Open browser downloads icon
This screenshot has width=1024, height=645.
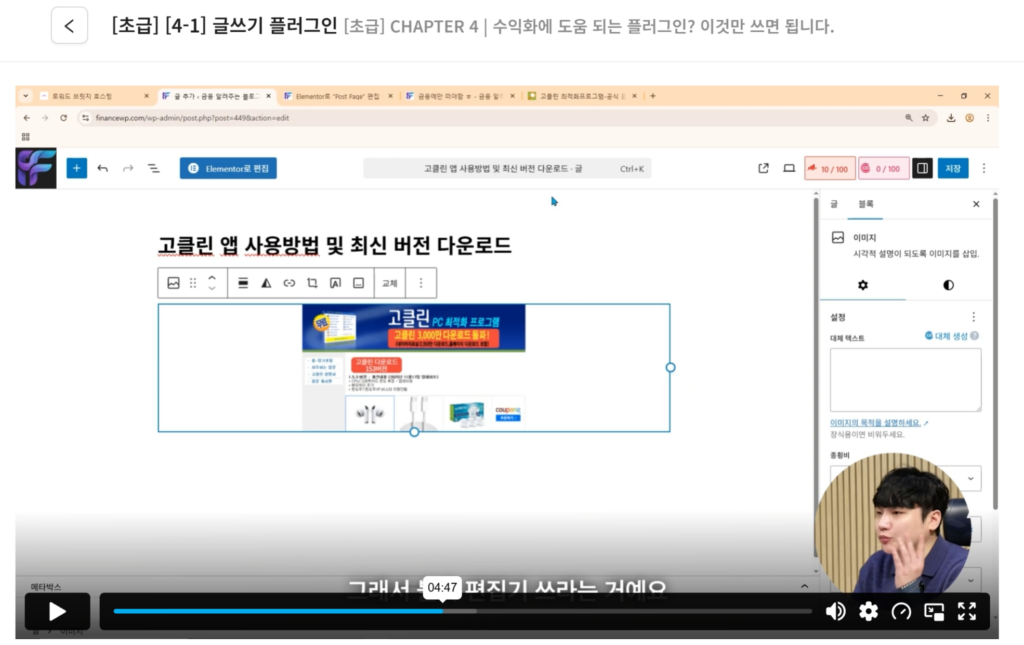tap(951, 118)
